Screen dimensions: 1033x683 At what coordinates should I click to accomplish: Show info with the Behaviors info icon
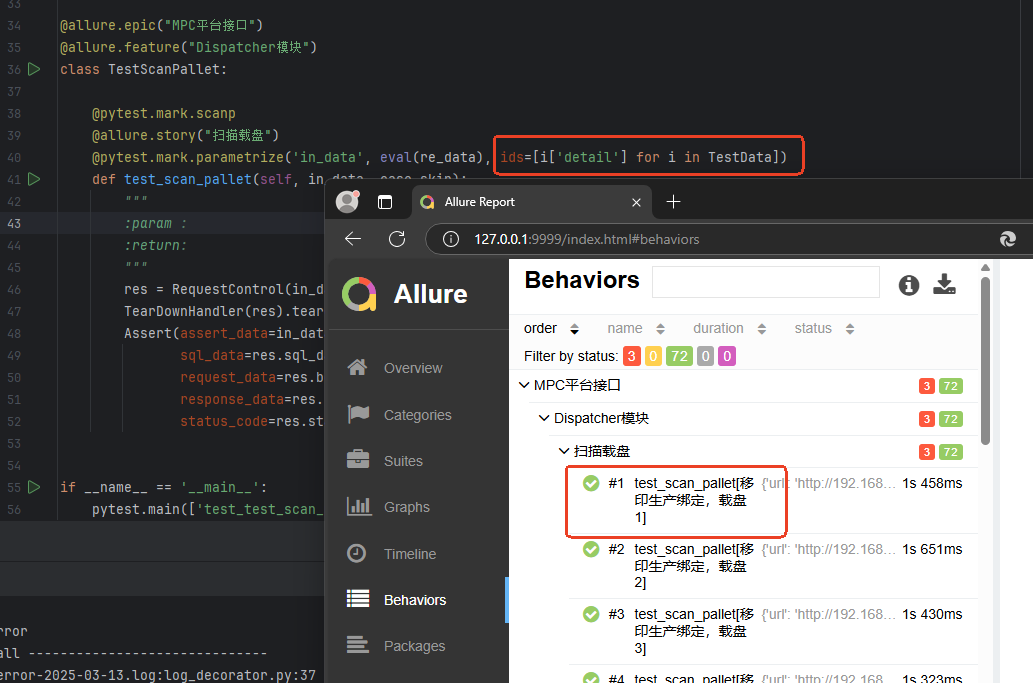point(908,285)
